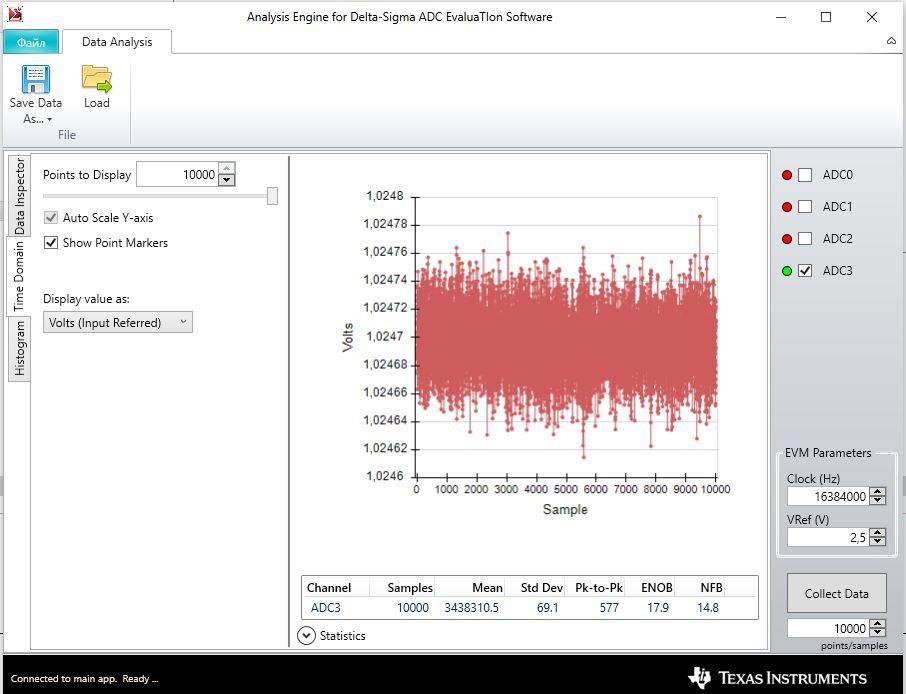Click the Std Dev value 69.1
The height and width of the screenshot is (694, 906).
coord(547,608)
